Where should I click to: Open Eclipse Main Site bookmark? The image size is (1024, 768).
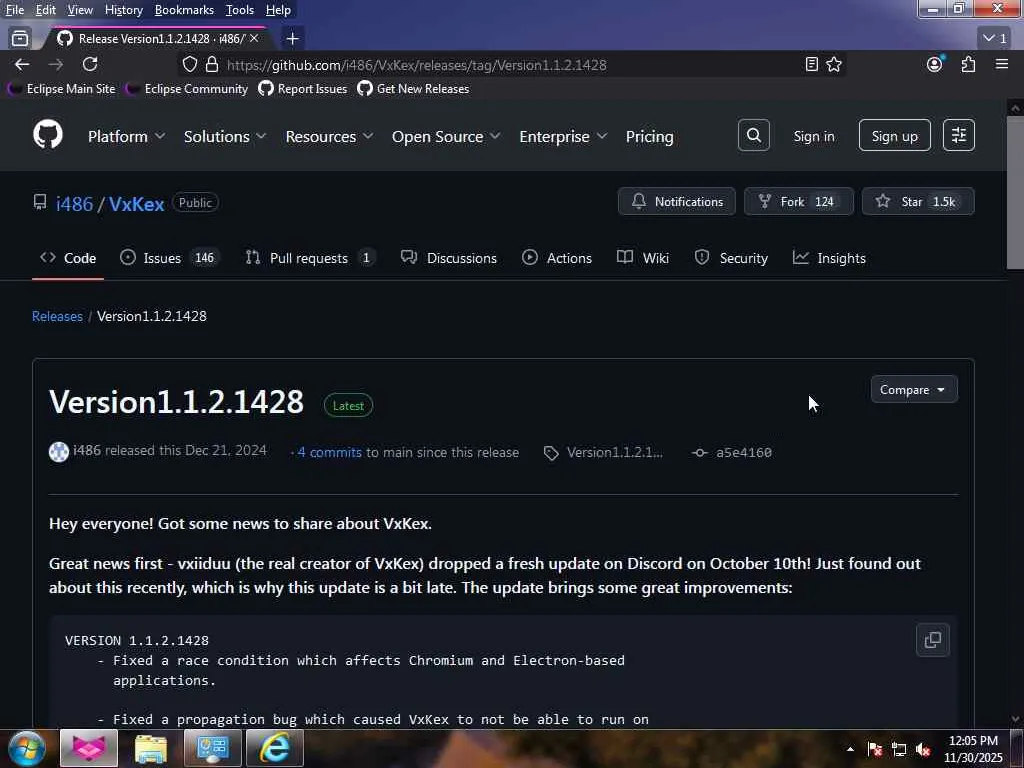(62, 89)
